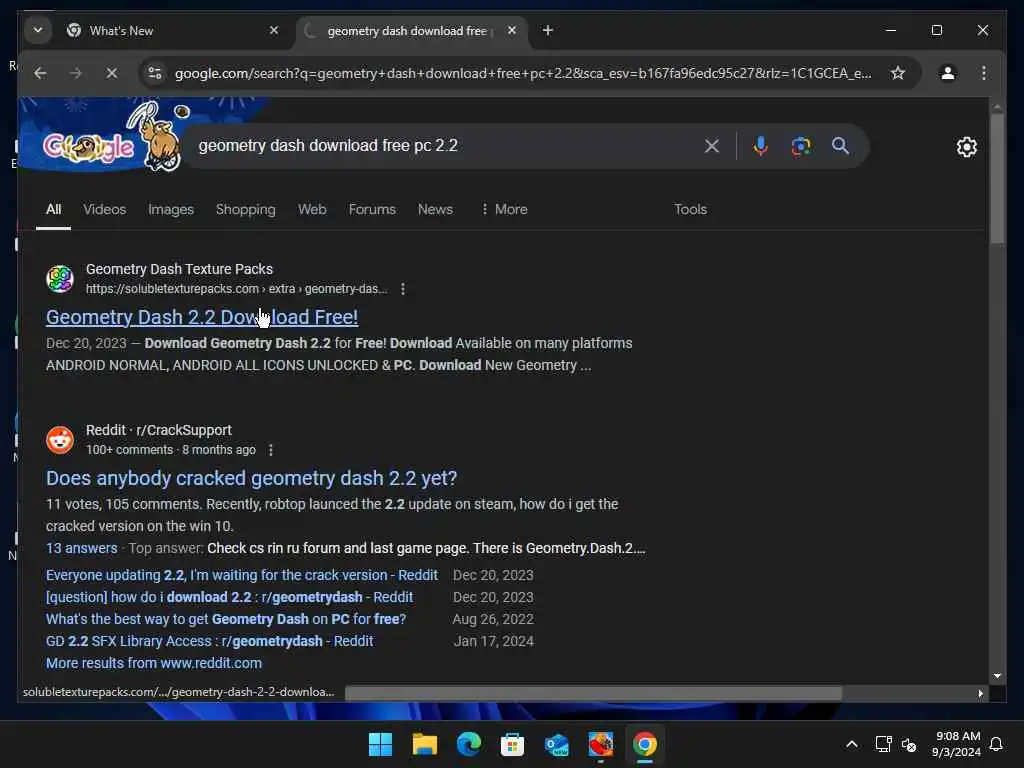Open Microsoft Store from taskbar
The height and width of the screenshot is (768, 1024).
pos(513,744)
